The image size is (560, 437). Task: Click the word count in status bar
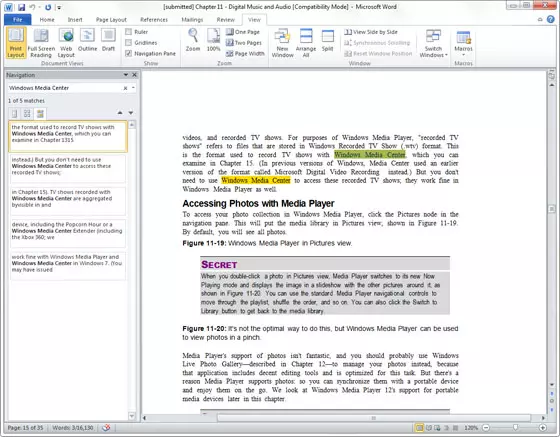73,427
